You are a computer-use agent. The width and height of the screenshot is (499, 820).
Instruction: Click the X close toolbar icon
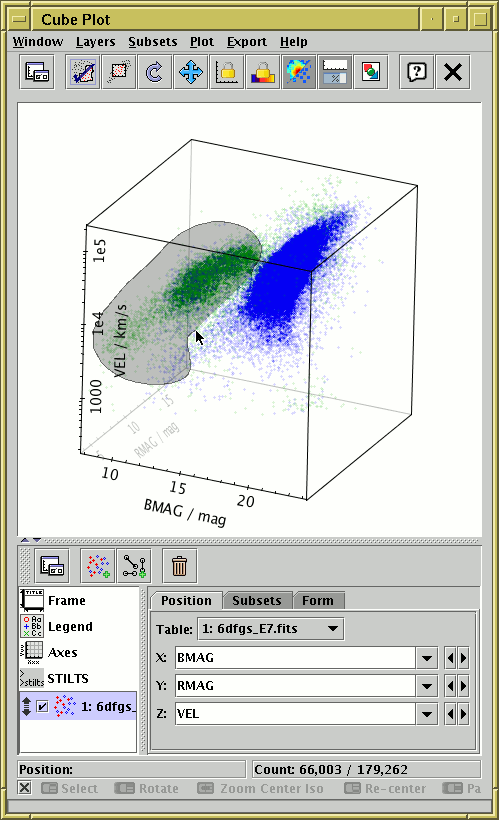pyautogui.click(x=453, y=72)
